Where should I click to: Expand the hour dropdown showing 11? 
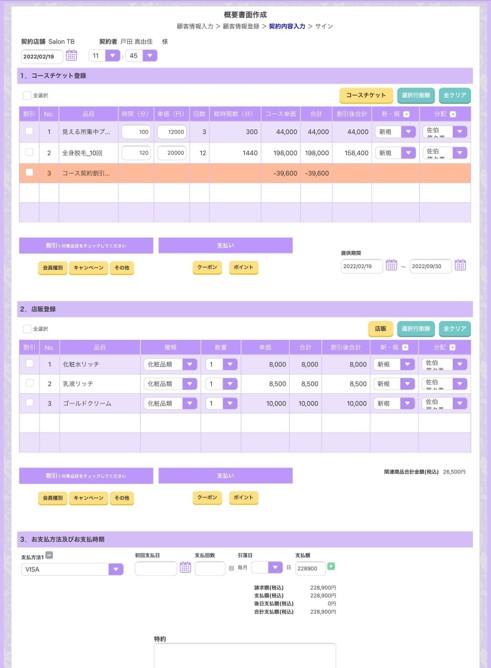pos(112,55)
